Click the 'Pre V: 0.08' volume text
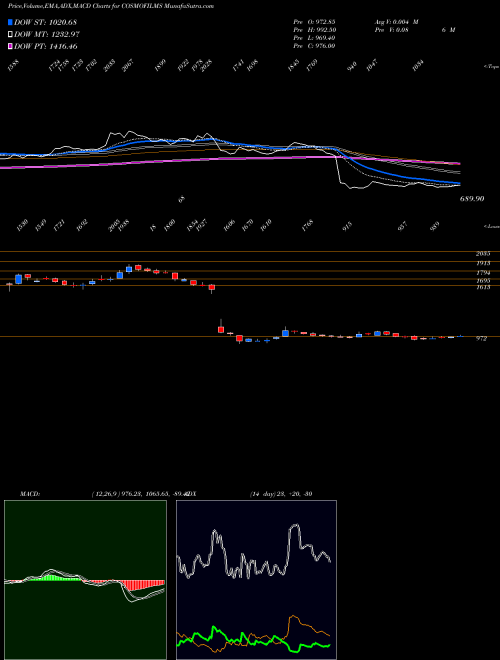The width and height of the screenshot is (500, 660). coord(391,30)
